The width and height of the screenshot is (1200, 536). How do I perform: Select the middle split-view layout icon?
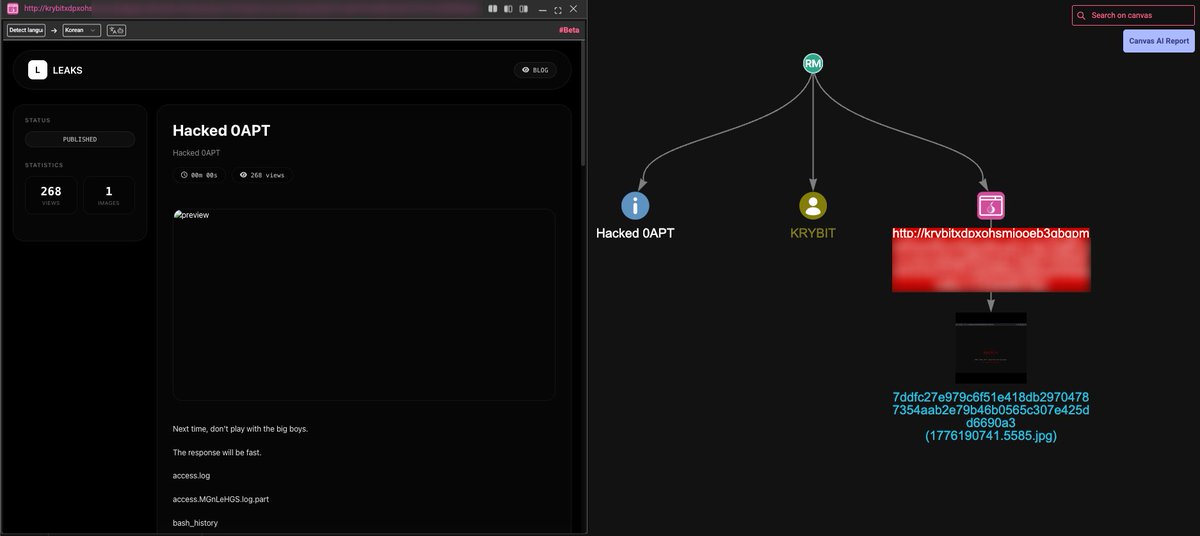click(509, 9)
